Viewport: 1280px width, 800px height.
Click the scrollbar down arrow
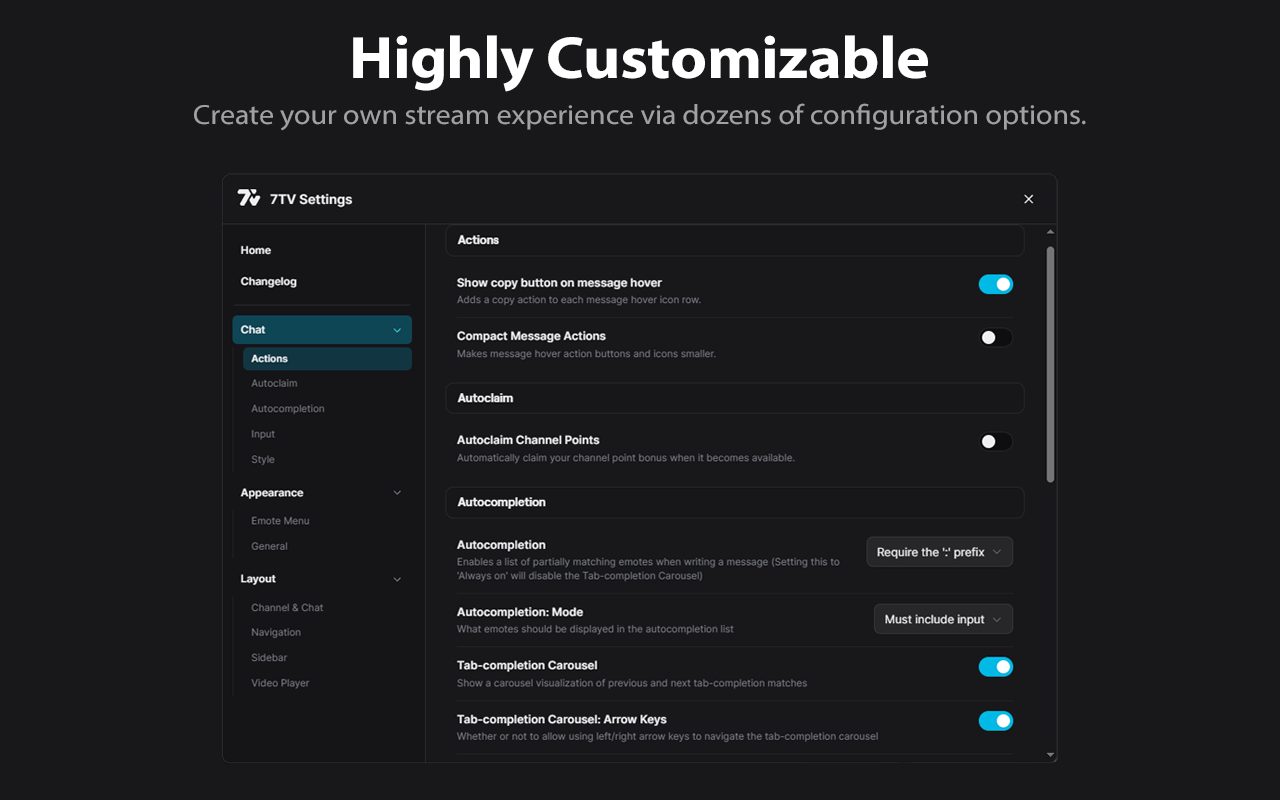coord(1050,755)
